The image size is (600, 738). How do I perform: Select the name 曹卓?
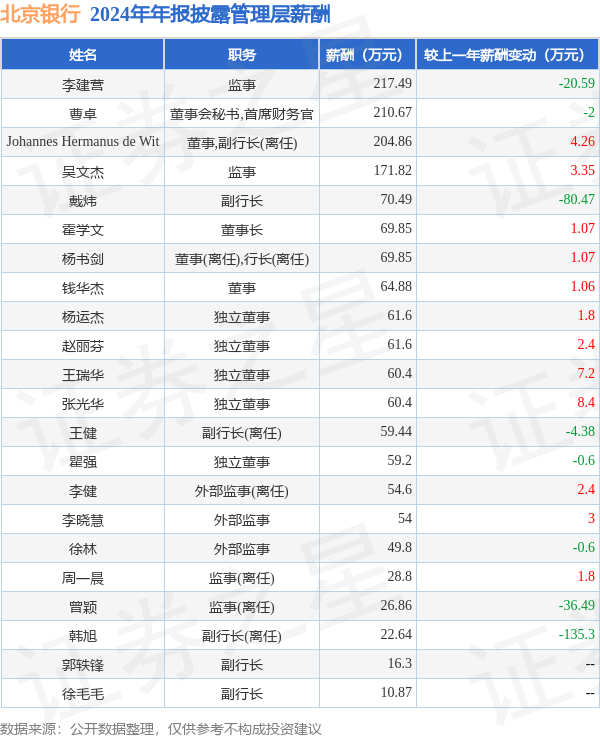[x=83, y=114]
